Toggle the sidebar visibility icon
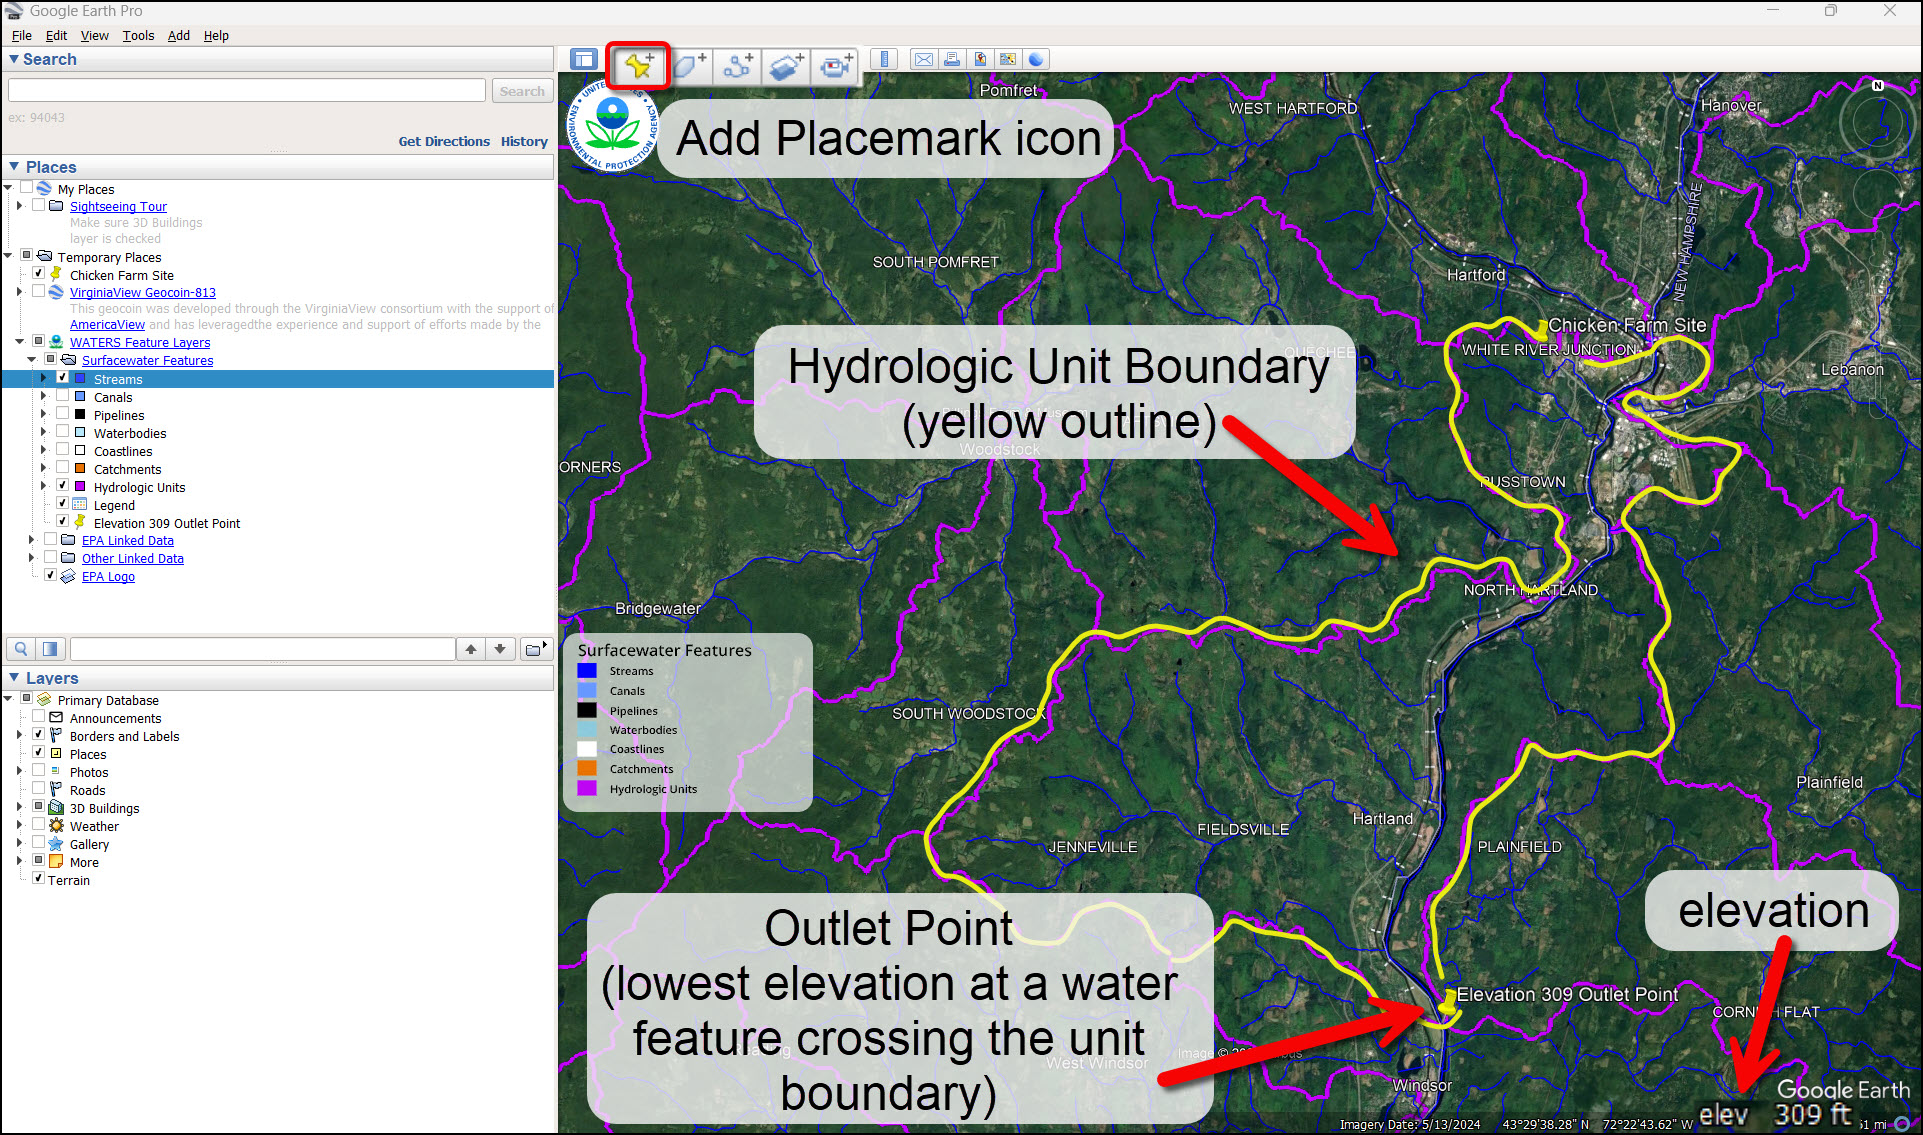 click(x=583, y=60)
